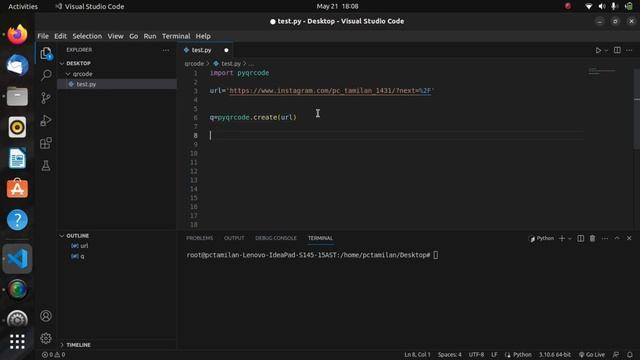Viewport: 640px width, 360px height.
Task: Create a new terminal with plus icon
Action: [562, 238]
